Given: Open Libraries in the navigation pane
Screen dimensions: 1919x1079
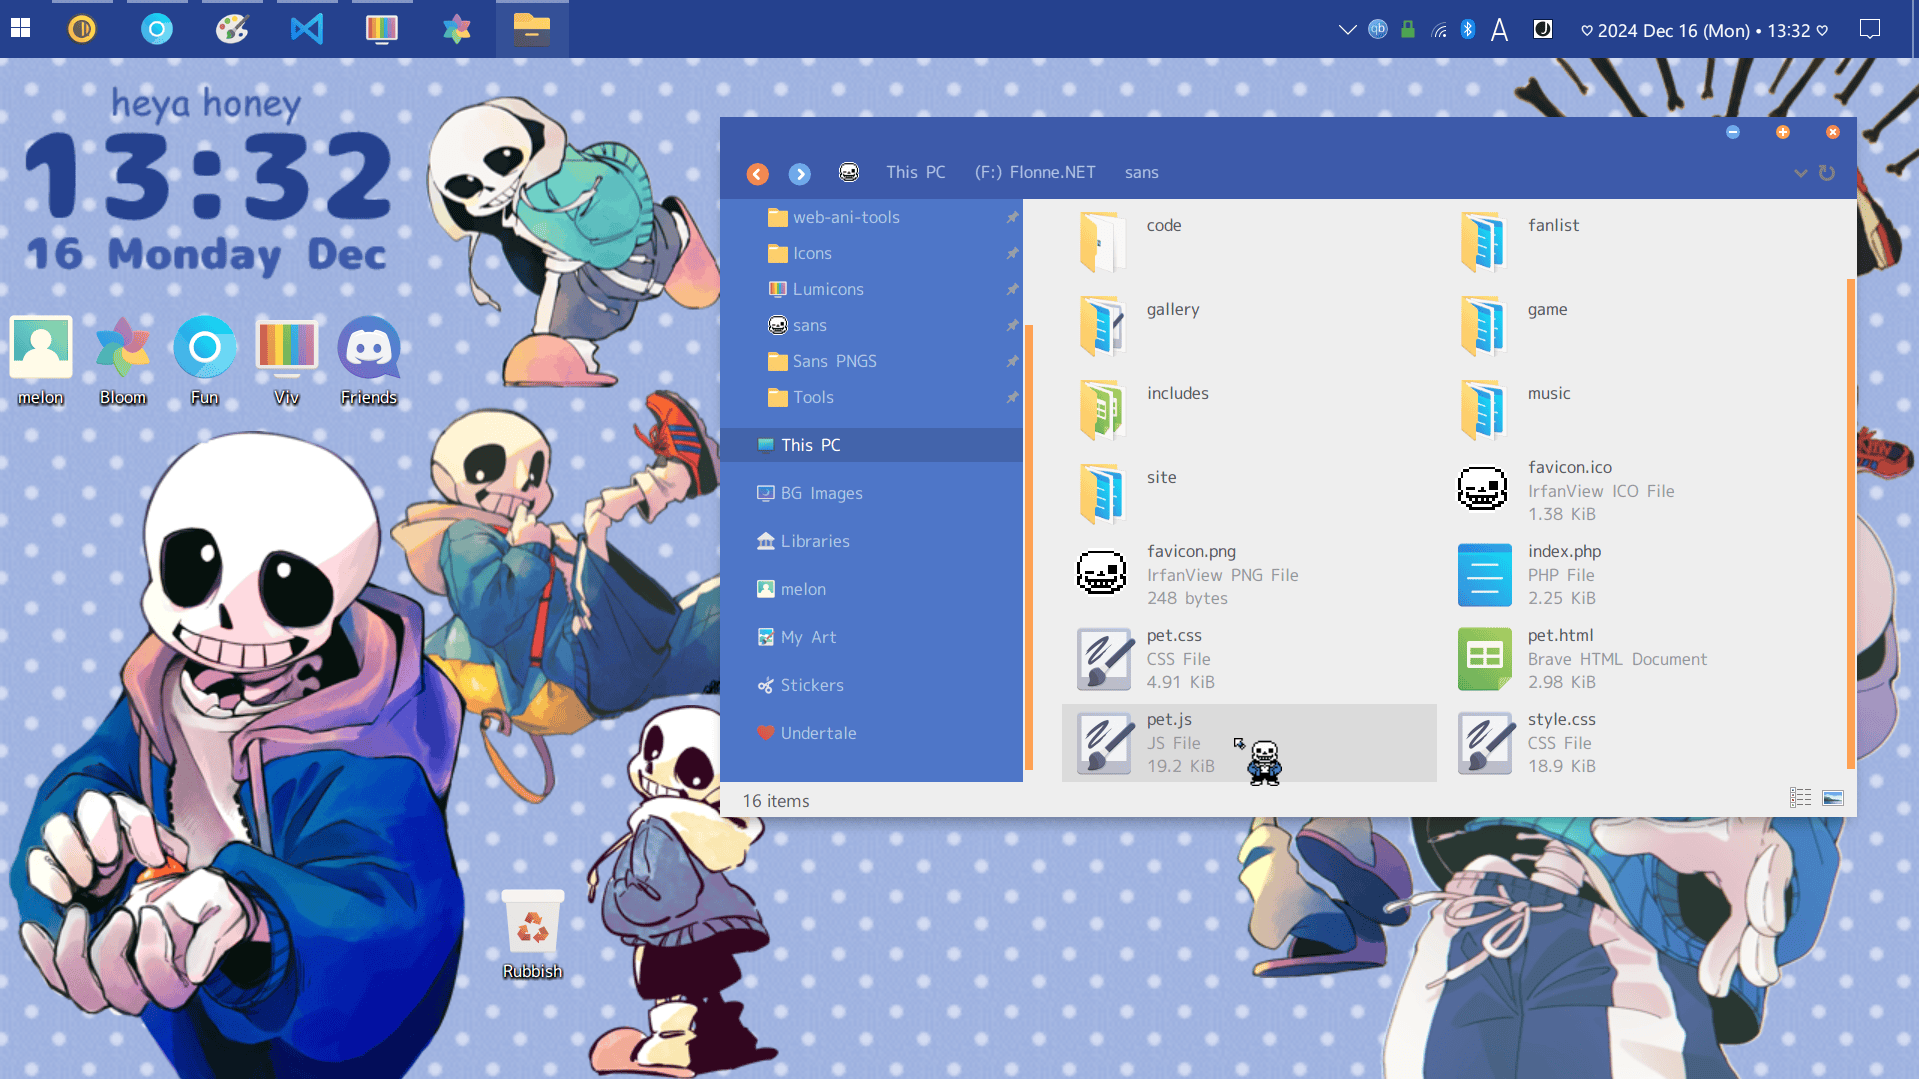Looking at the screenshot, I should (x=814, y=541).
